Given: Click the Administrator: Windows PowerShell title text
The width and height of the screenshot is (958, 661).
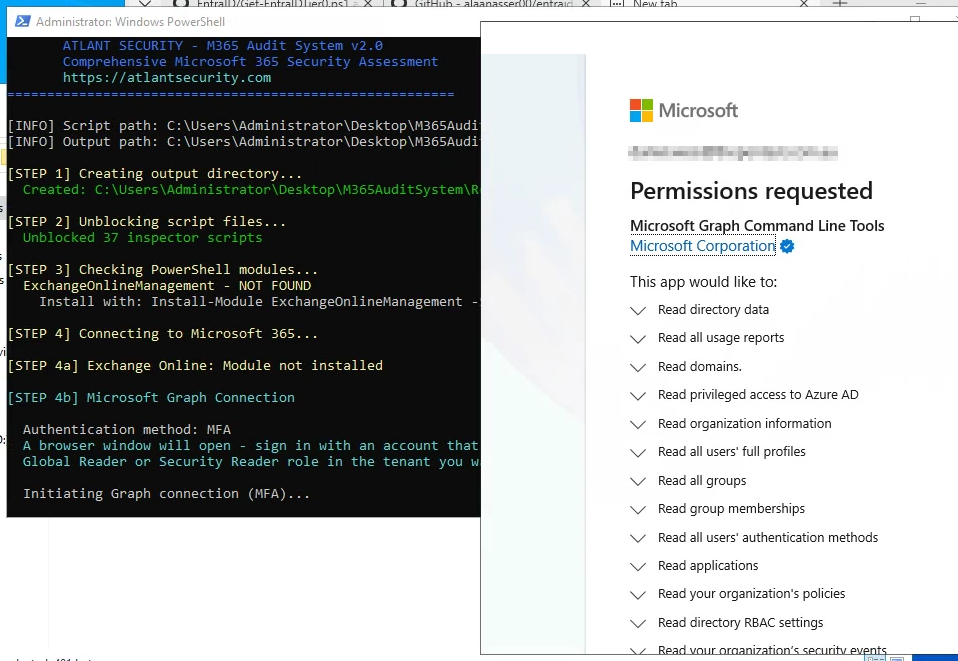Looking at the screenshot, I should [130, 22].
